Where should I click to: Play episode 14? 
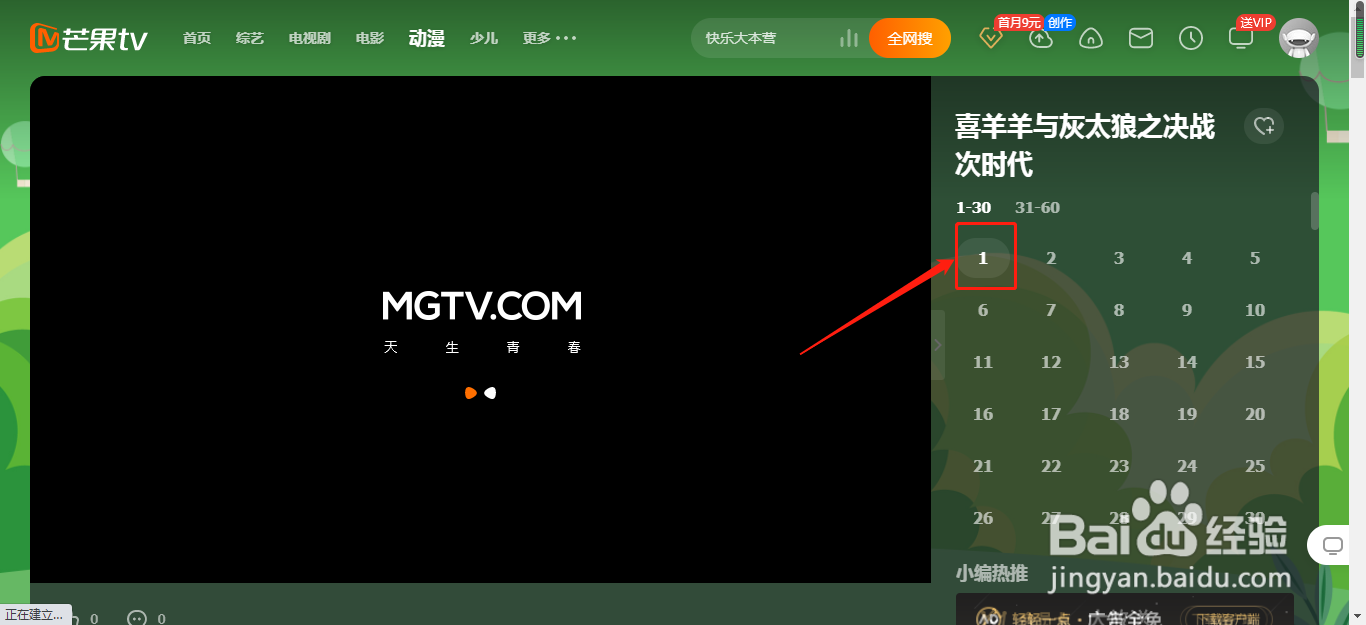[1187, 362]
